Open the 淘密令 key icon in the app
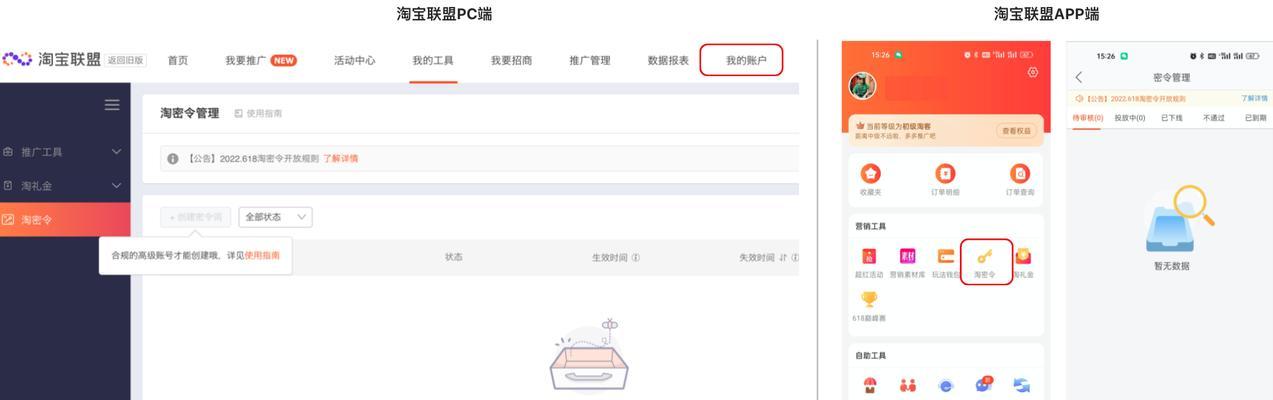The height and width of the screenshot is (400, 1273). point(985,256)
